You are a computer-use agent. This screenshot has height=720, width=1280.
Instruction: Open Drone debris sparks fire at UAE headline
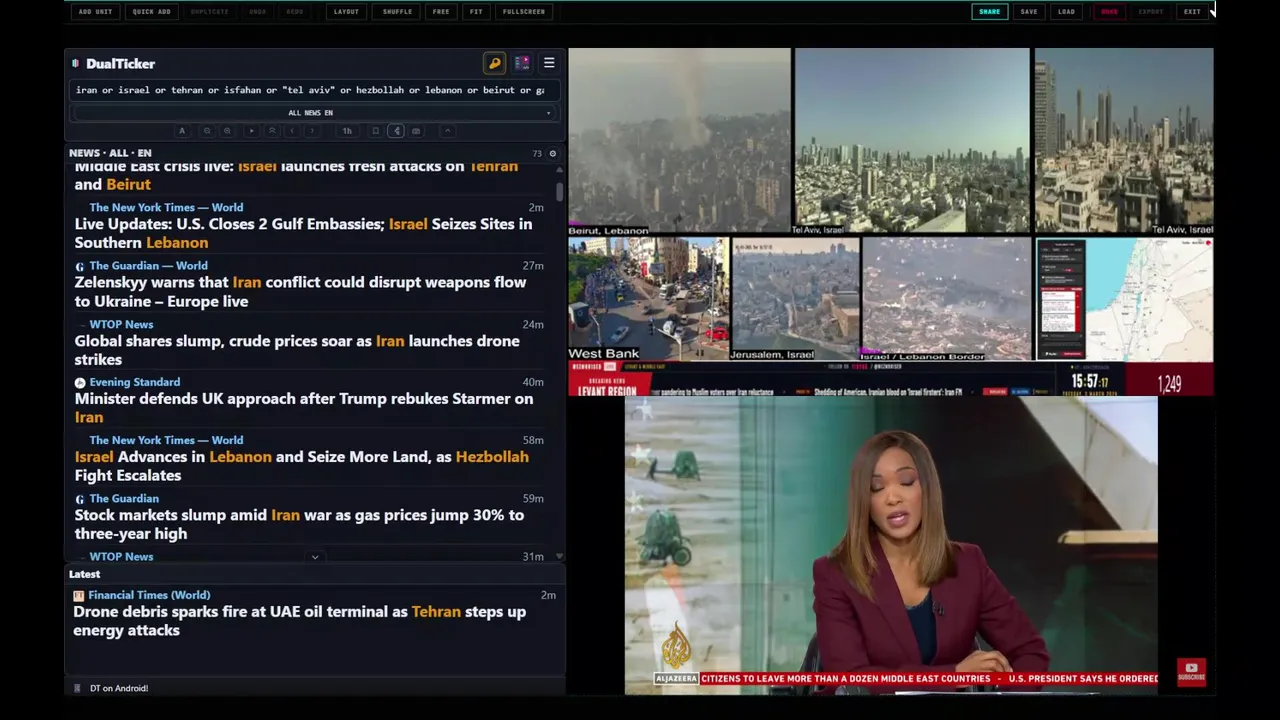click(299, 621)
